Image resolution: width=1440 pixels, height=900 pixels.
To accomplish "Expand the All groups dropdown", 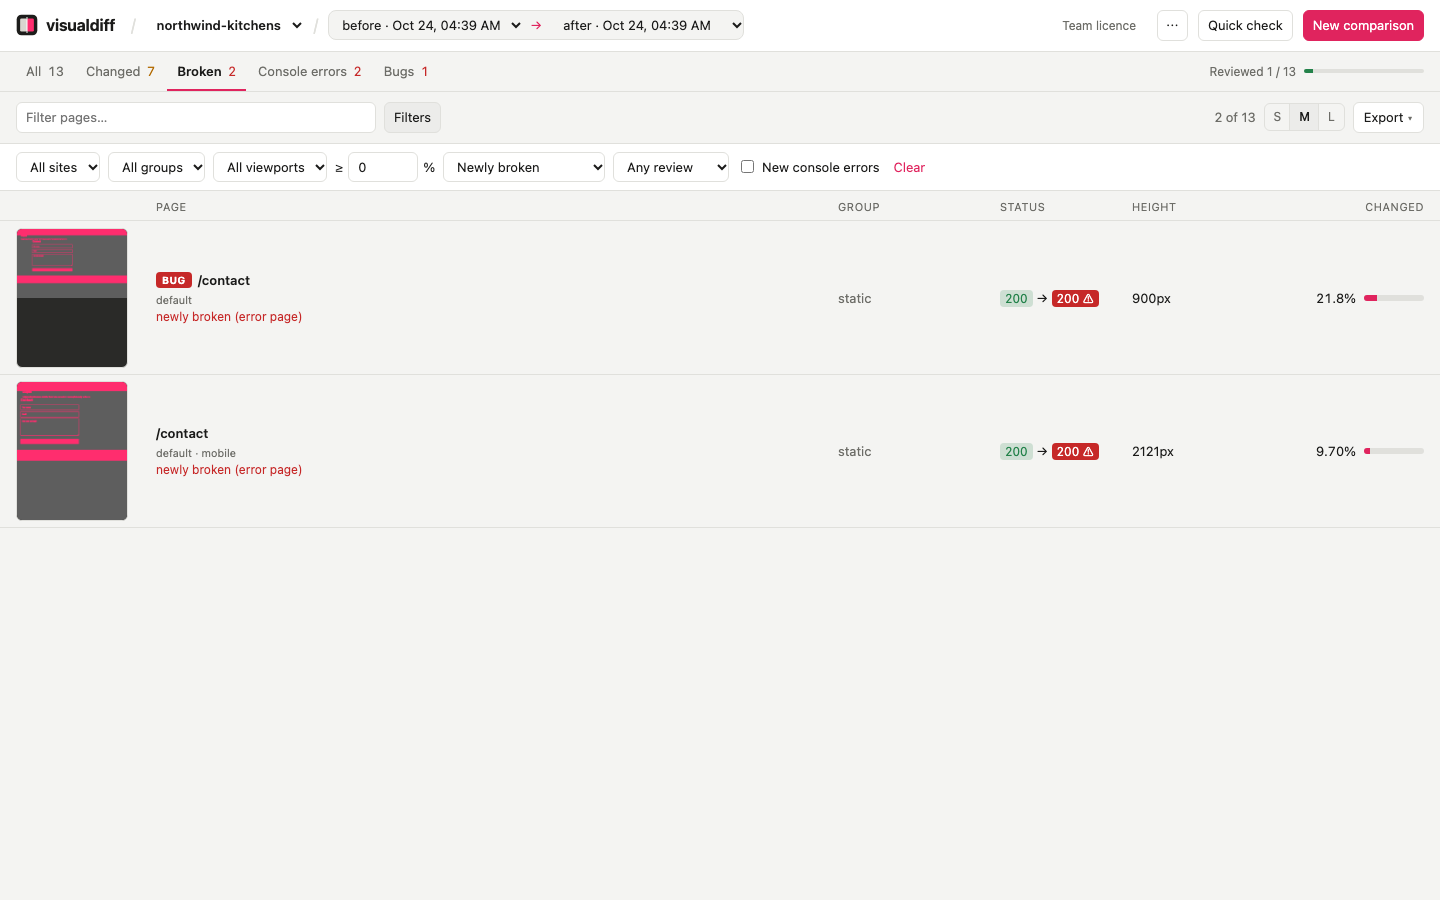I will [157, 167].
